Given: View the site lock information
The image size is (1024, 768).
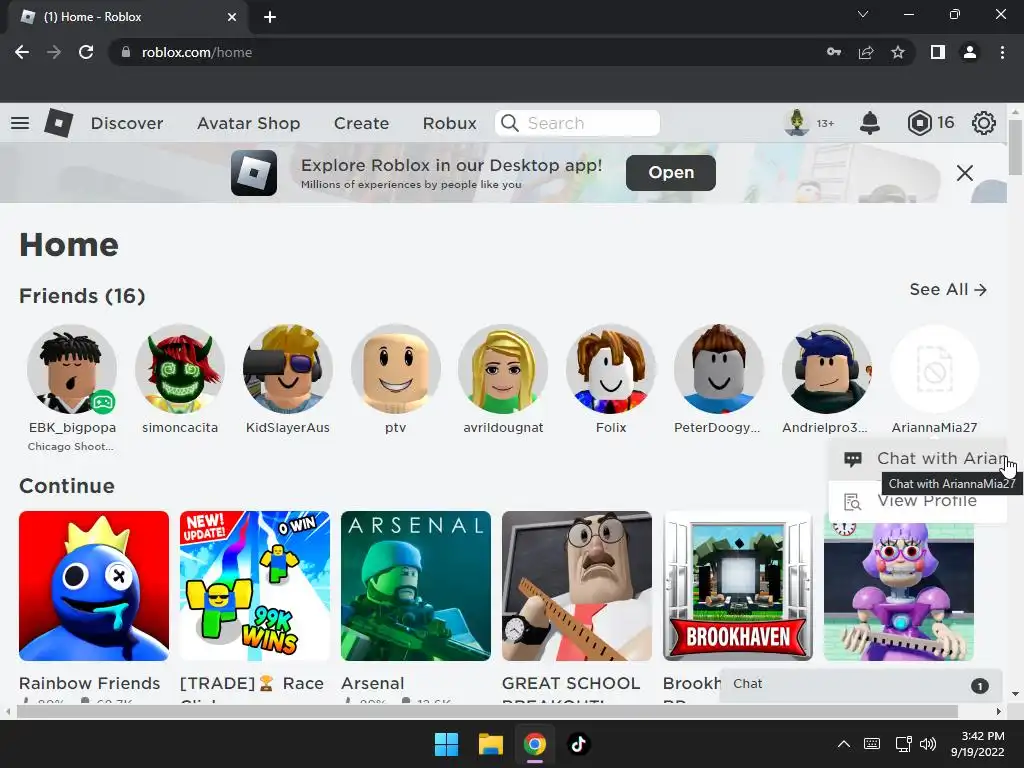Looking at the screenshot, I should [126, 52].
